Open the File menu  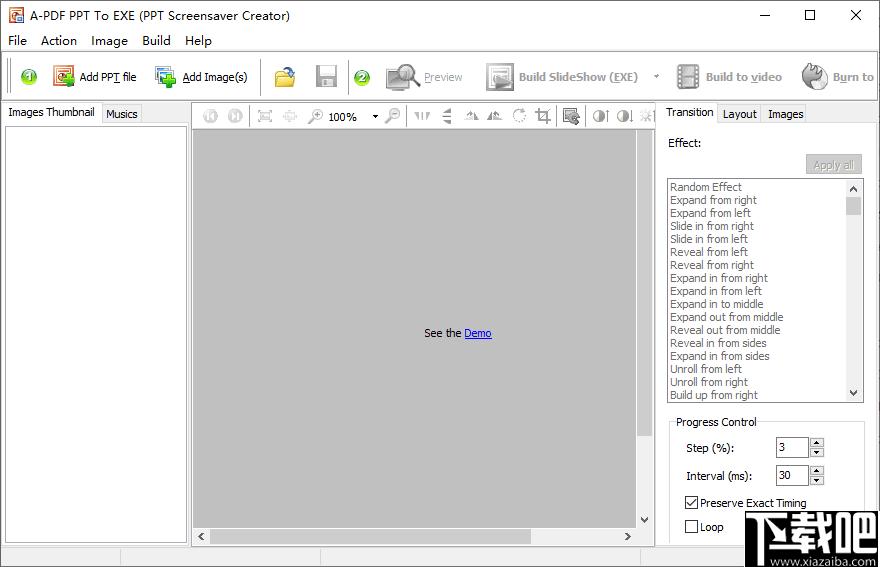point(17,40)
